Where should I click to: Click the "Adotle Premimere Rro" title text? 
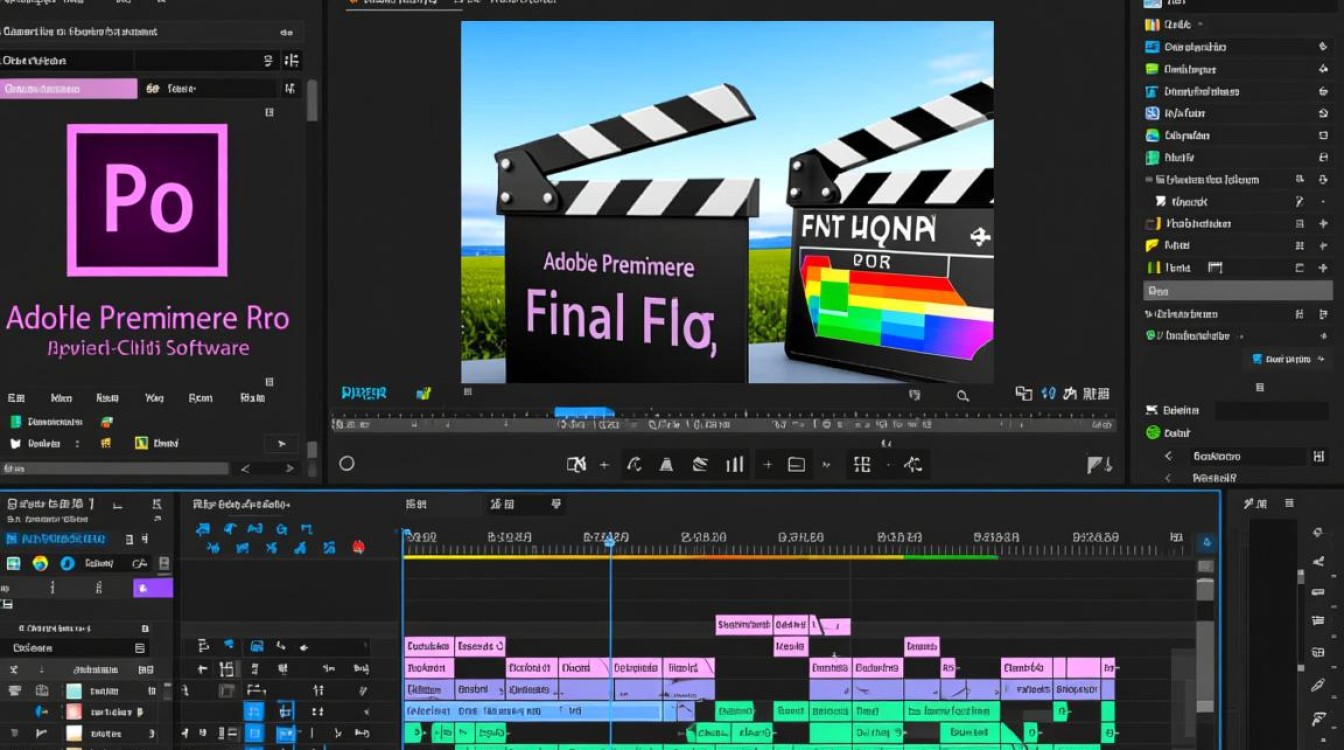[x=148, y=319]
